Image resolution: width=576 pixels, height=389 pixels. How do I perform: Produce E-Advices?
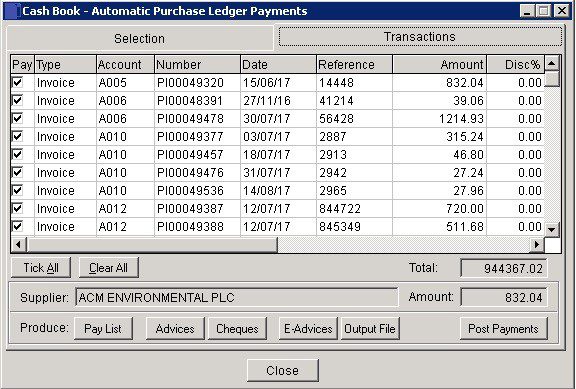[308, 328]
